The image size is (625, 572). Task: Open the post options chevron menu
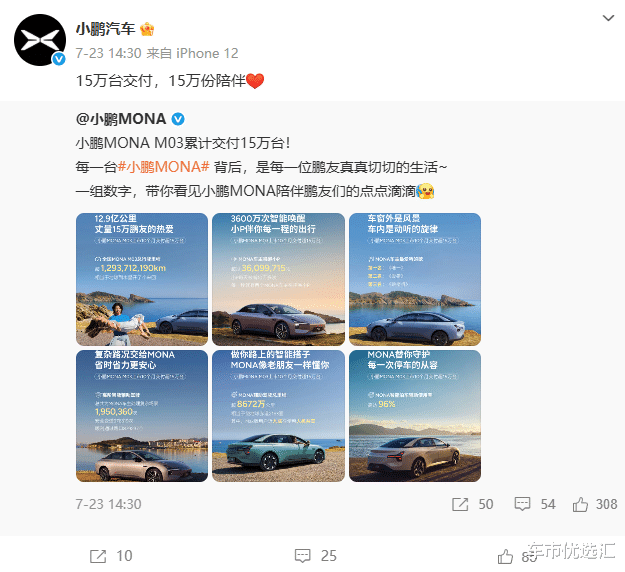(x=608, y=18)
